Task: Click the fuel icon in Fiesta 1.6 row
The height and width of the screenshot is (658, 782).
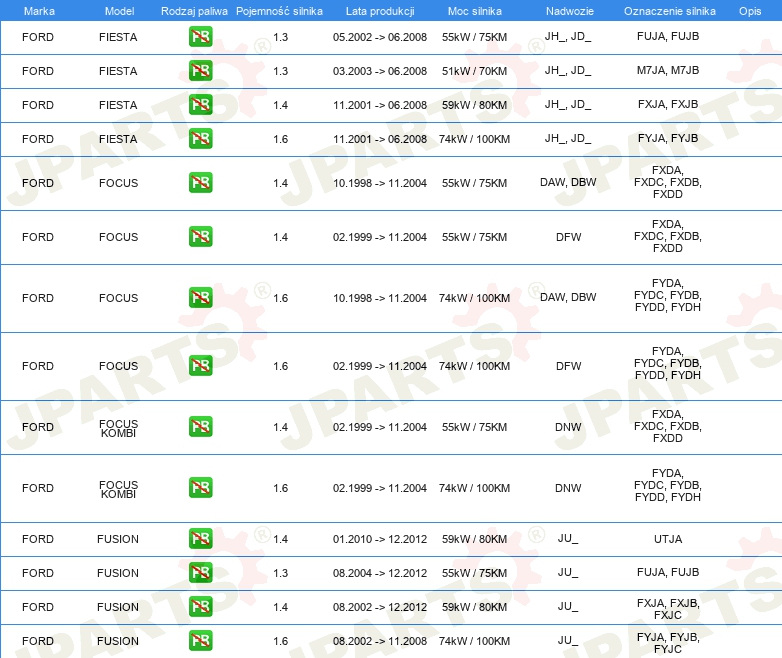Action: coord(200,138)
